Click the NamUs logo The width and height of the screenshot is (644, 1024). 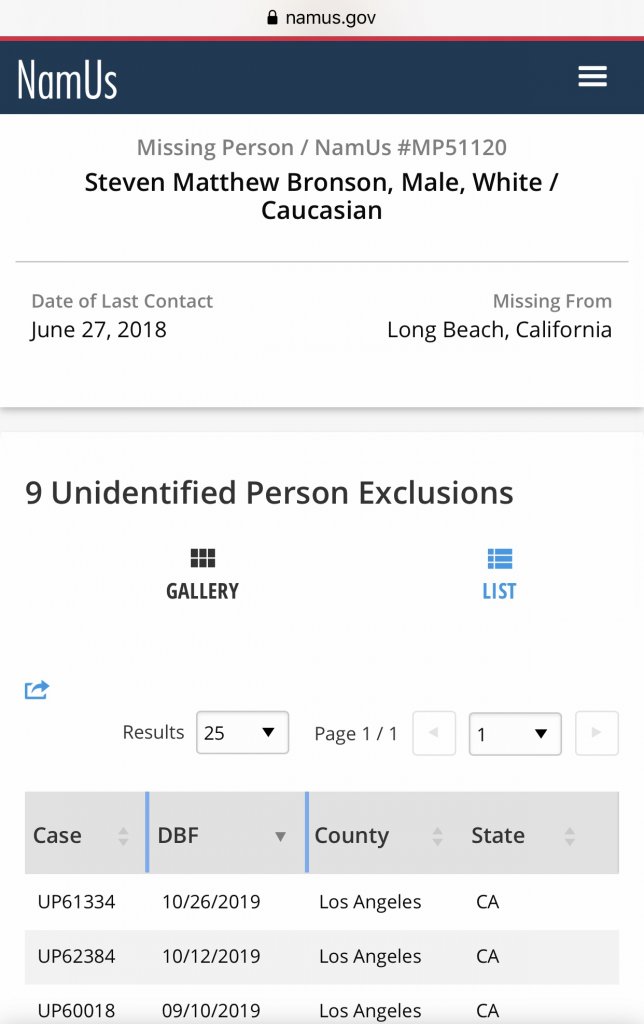click(x=67, y=79)
